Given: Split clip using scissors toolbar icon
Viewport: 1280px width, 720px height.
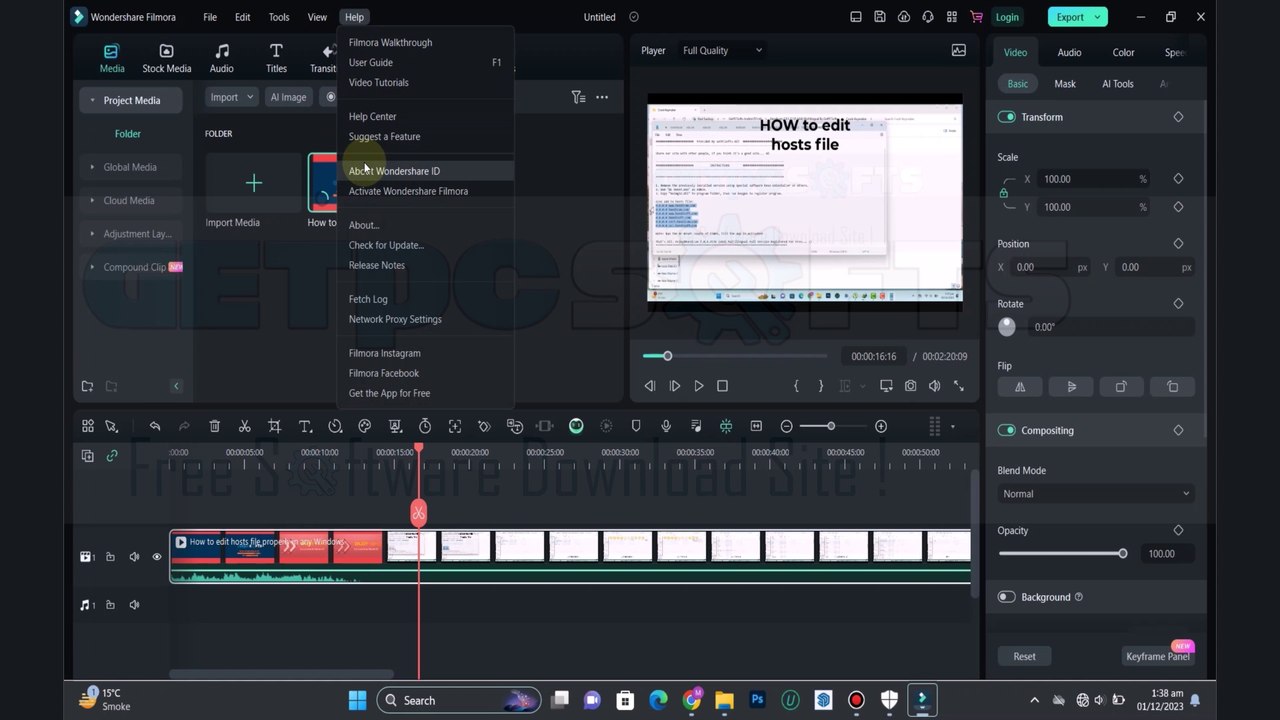Looking at the screenshot, I should (244, 426).
